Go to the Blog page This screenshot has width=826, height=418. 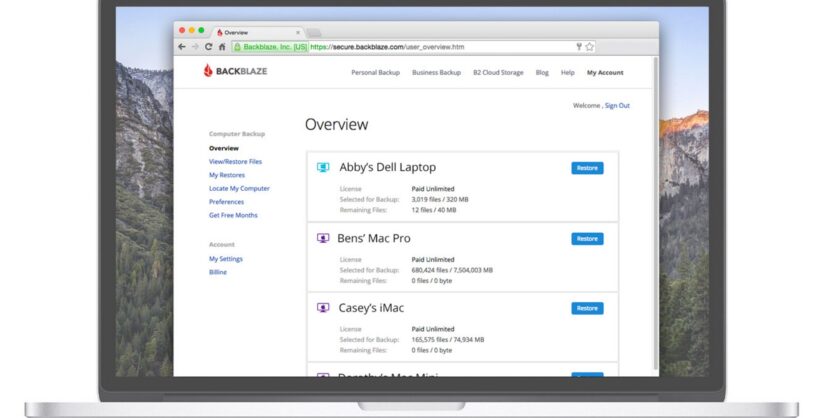[542, 73]
